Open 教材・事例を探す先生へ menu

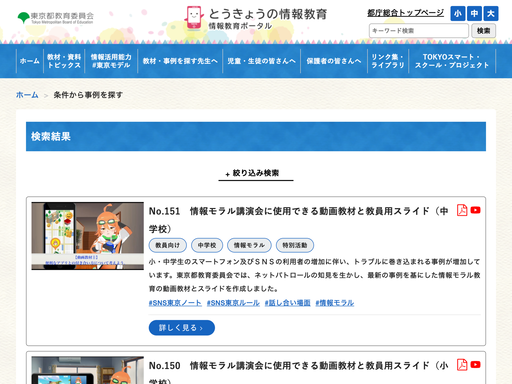coord(180,61)
